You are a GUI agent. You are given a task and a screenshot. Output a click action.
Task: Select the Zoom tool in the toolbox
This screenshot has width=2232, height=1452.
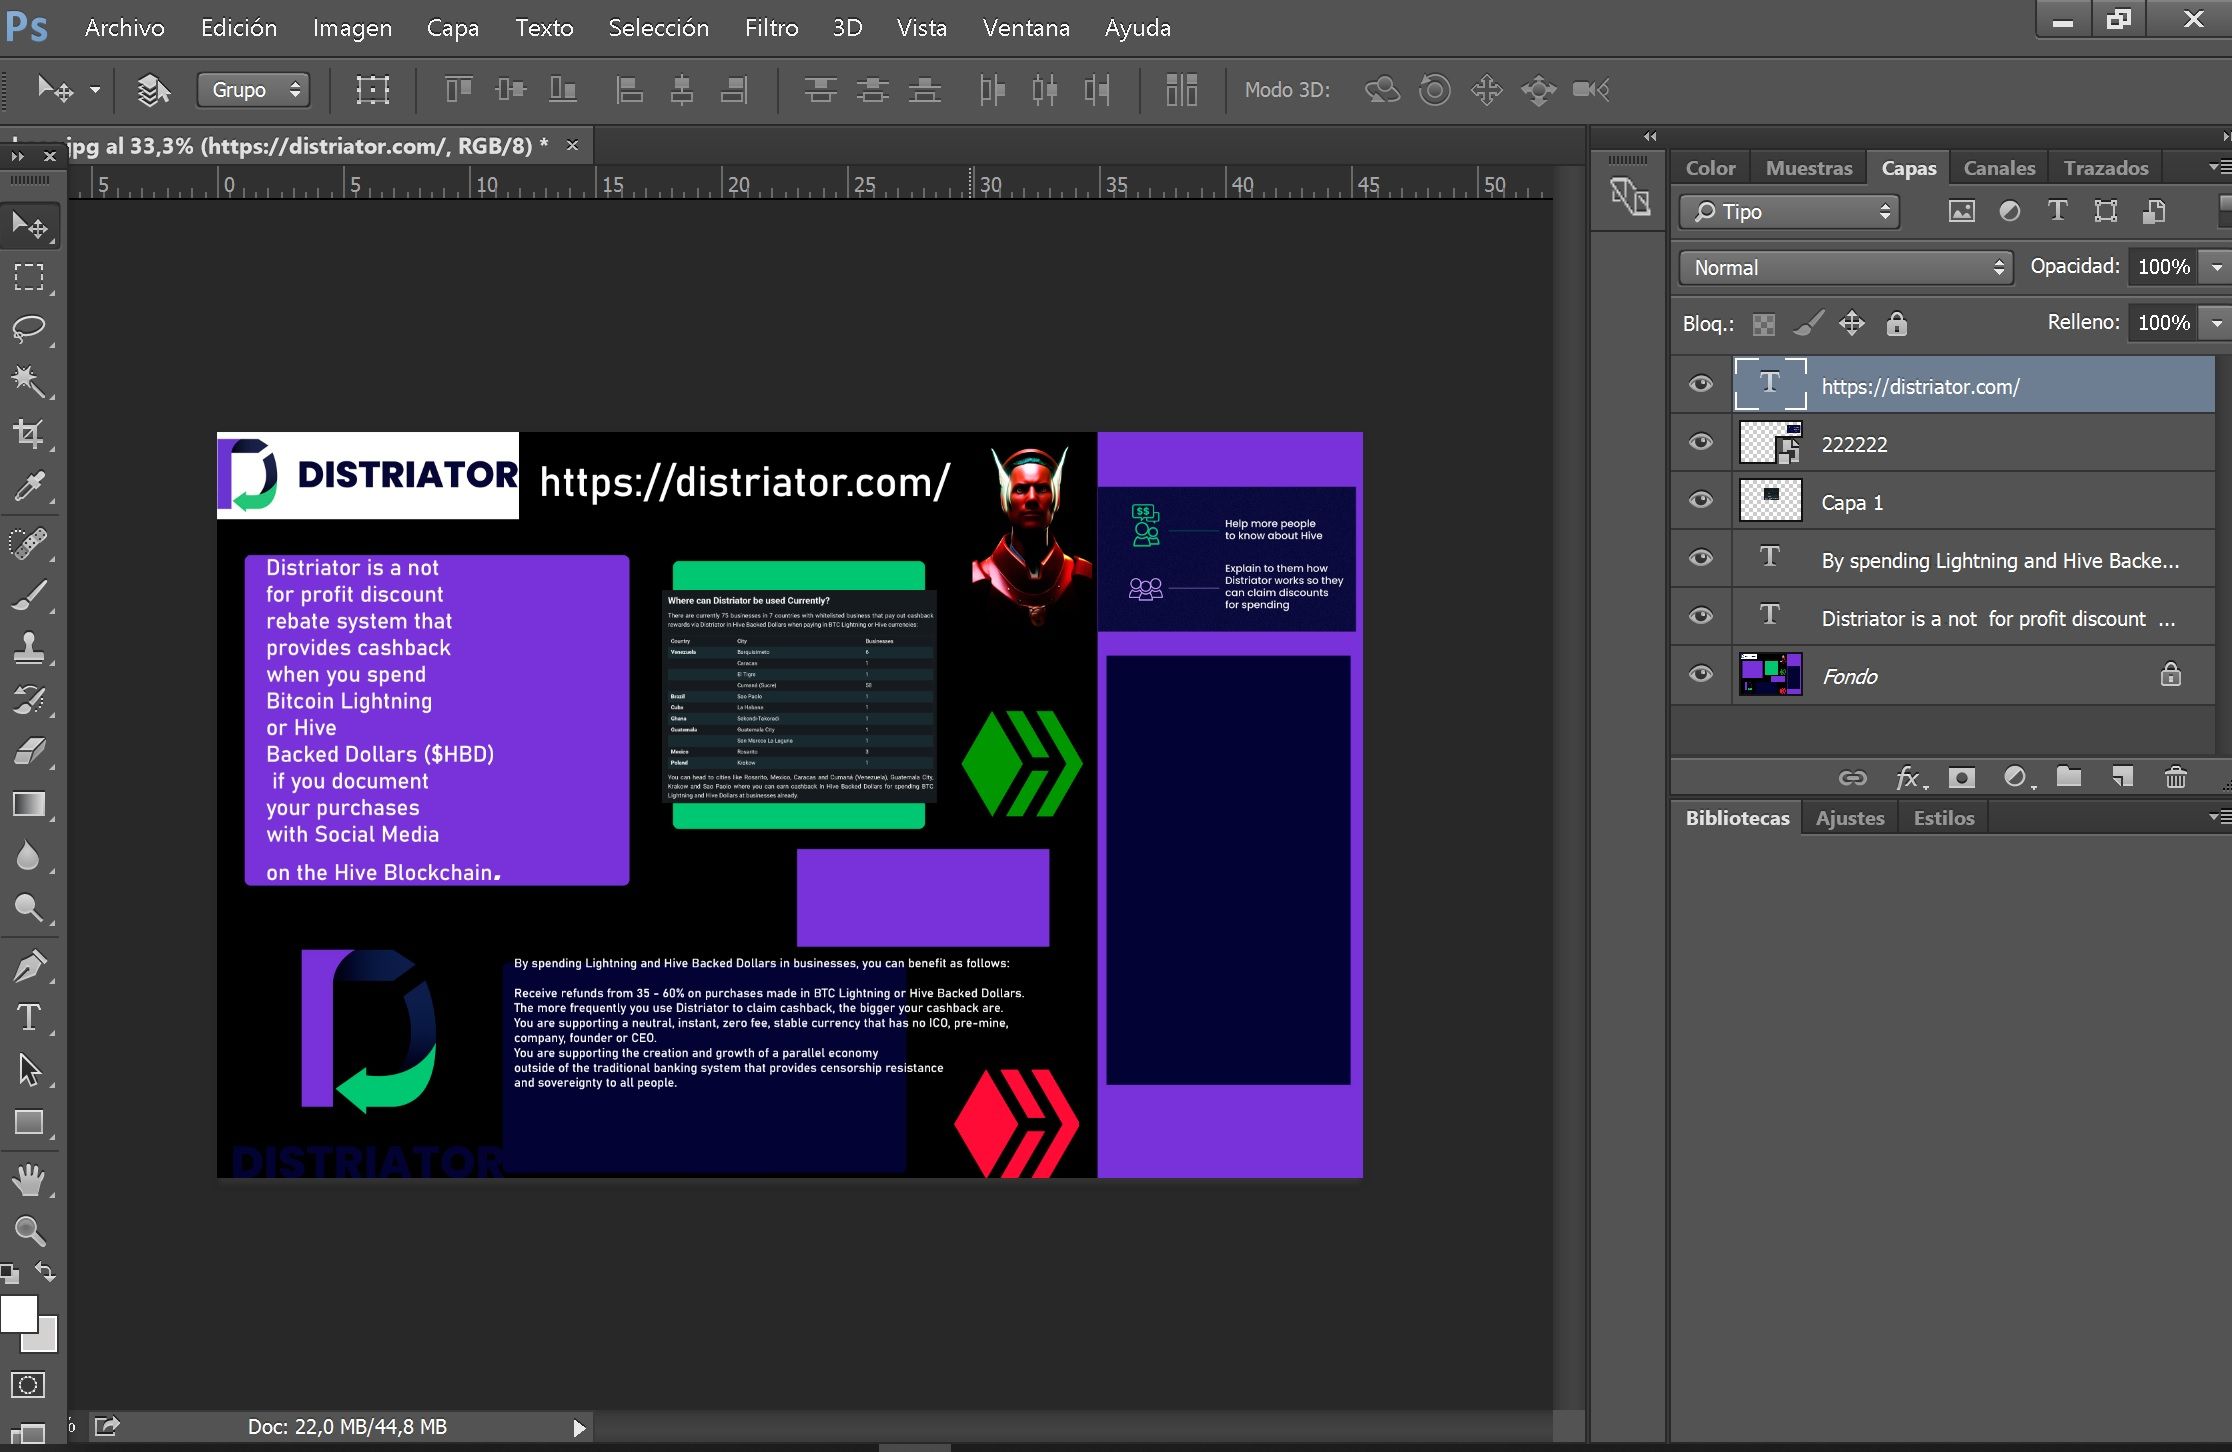(x=29, y=1231)
